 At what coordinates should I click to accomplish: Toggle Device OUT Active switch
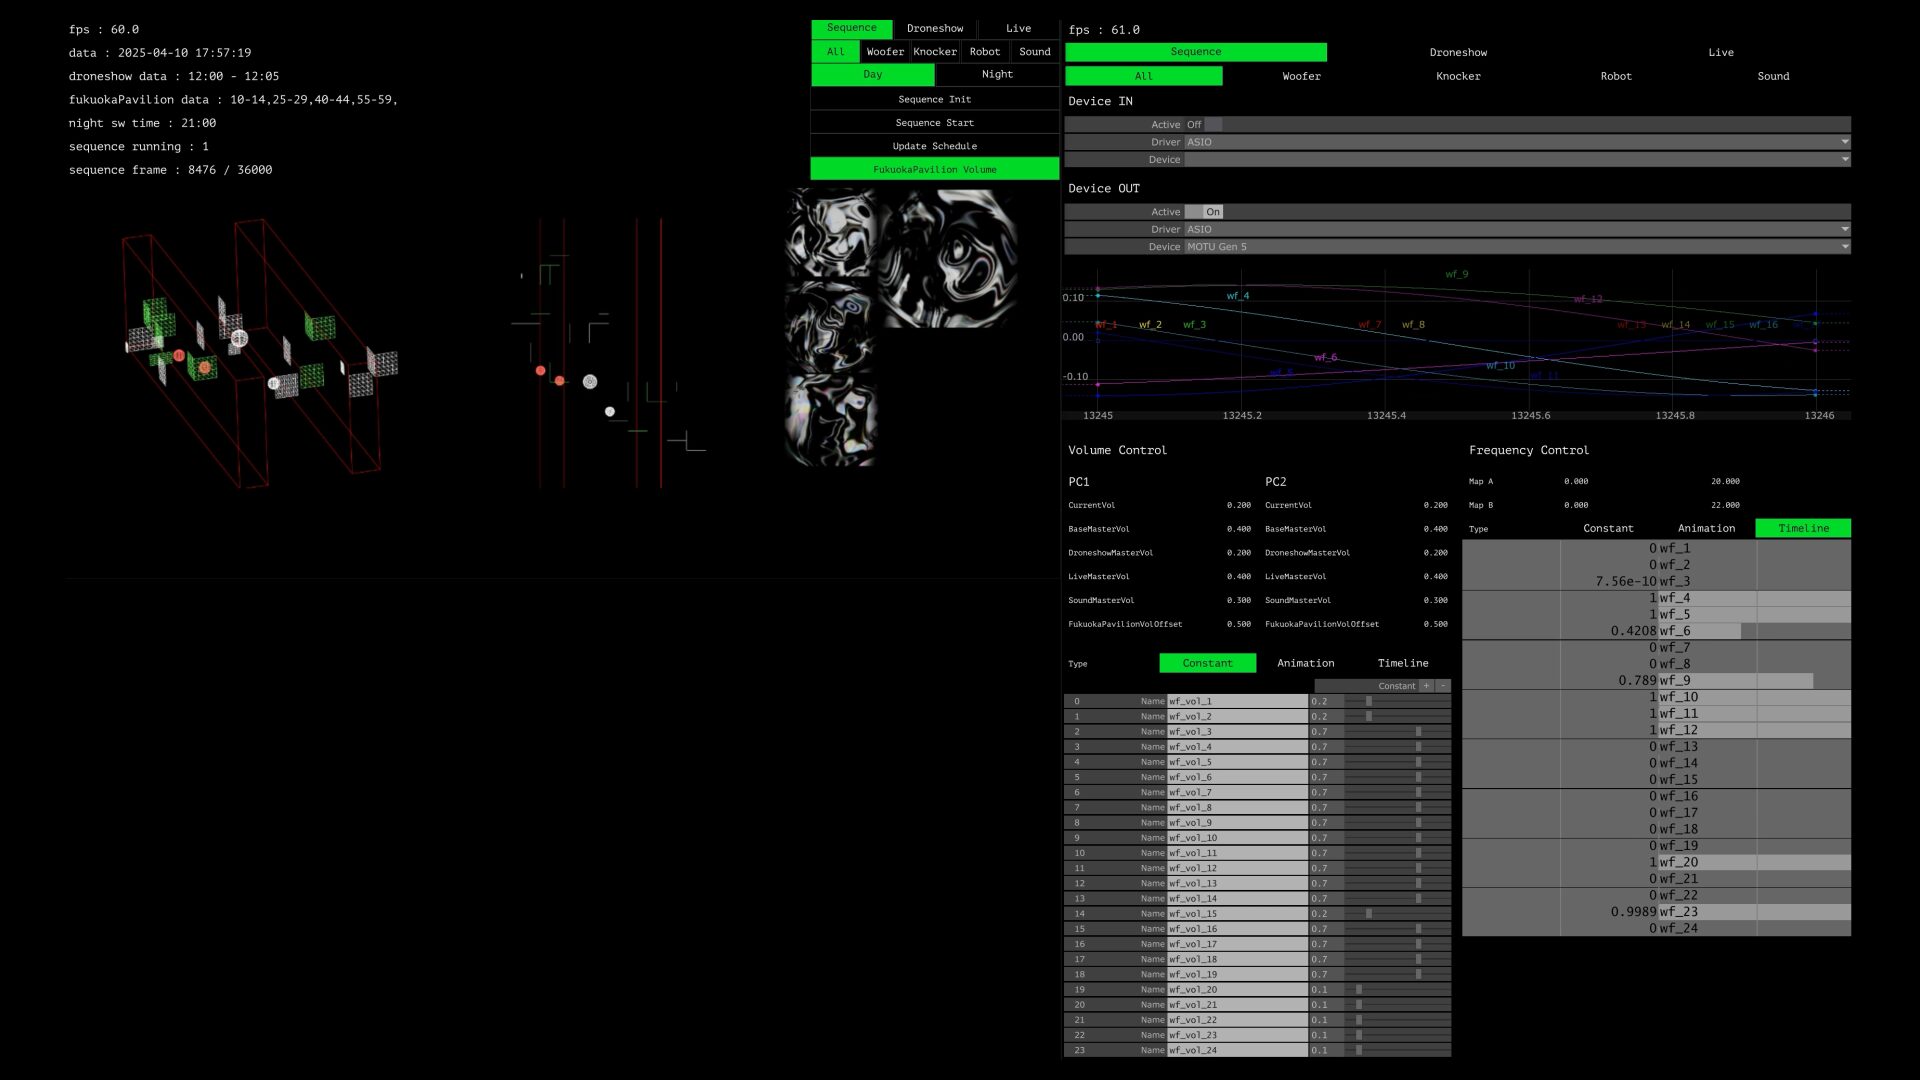point(1204,212)
